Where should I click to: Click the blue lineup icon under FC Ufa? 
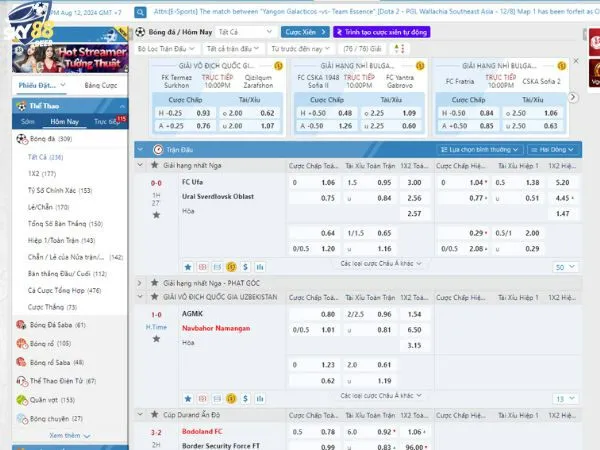click(x=217, y=267)
